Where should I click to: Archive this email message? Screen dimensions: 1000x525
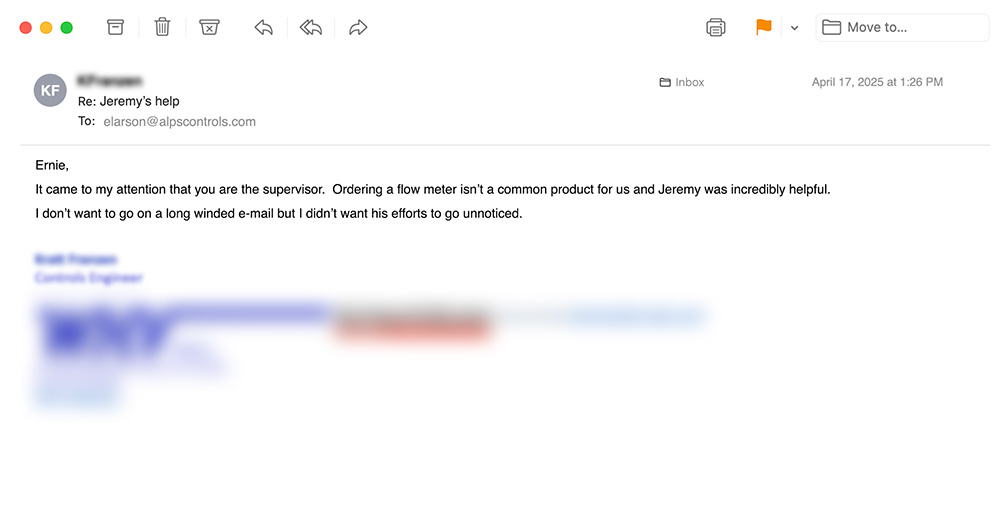tap(116, 28)
